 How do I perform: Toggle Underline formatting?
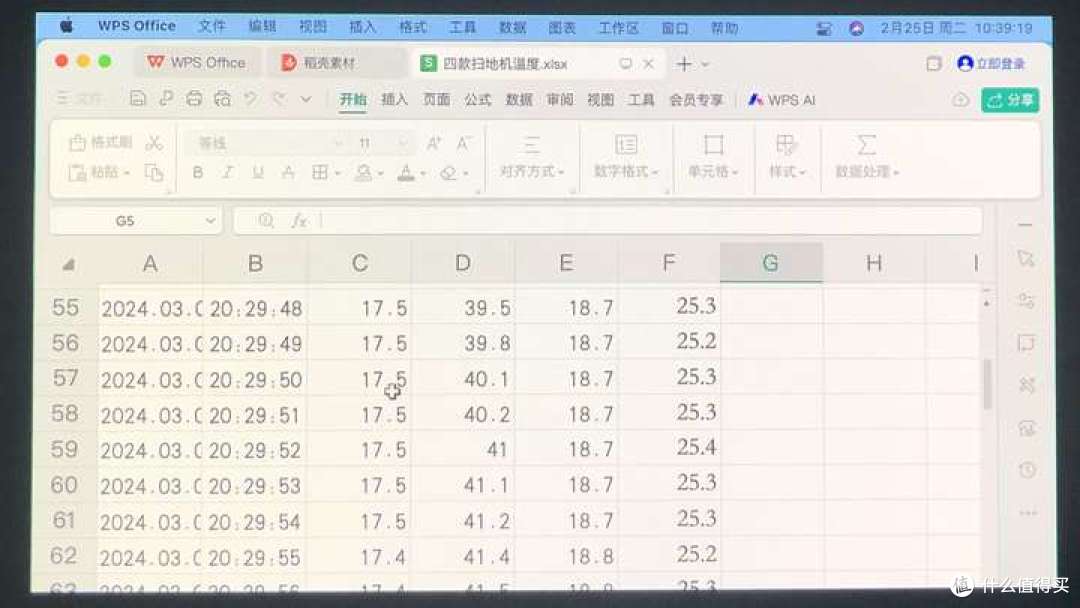[x=258, y=172]
